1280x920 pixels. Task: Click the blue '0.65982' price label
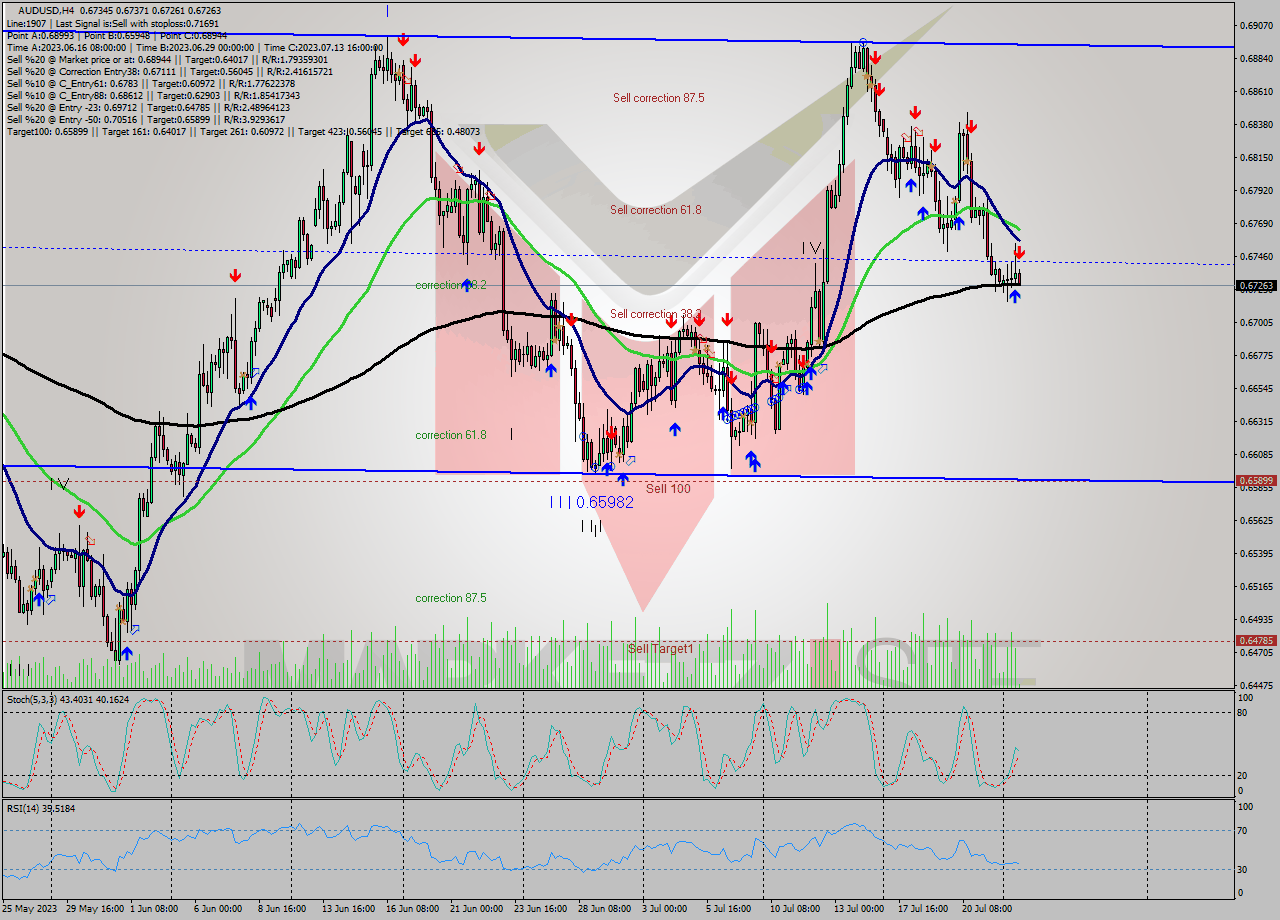[x=605, y=502]
